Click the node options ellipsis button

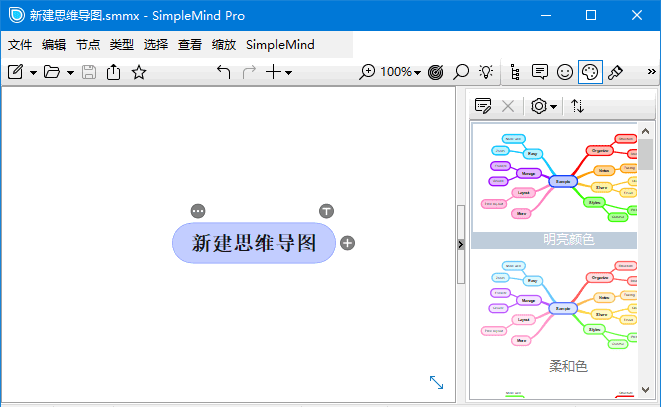(x=198, y=211)
